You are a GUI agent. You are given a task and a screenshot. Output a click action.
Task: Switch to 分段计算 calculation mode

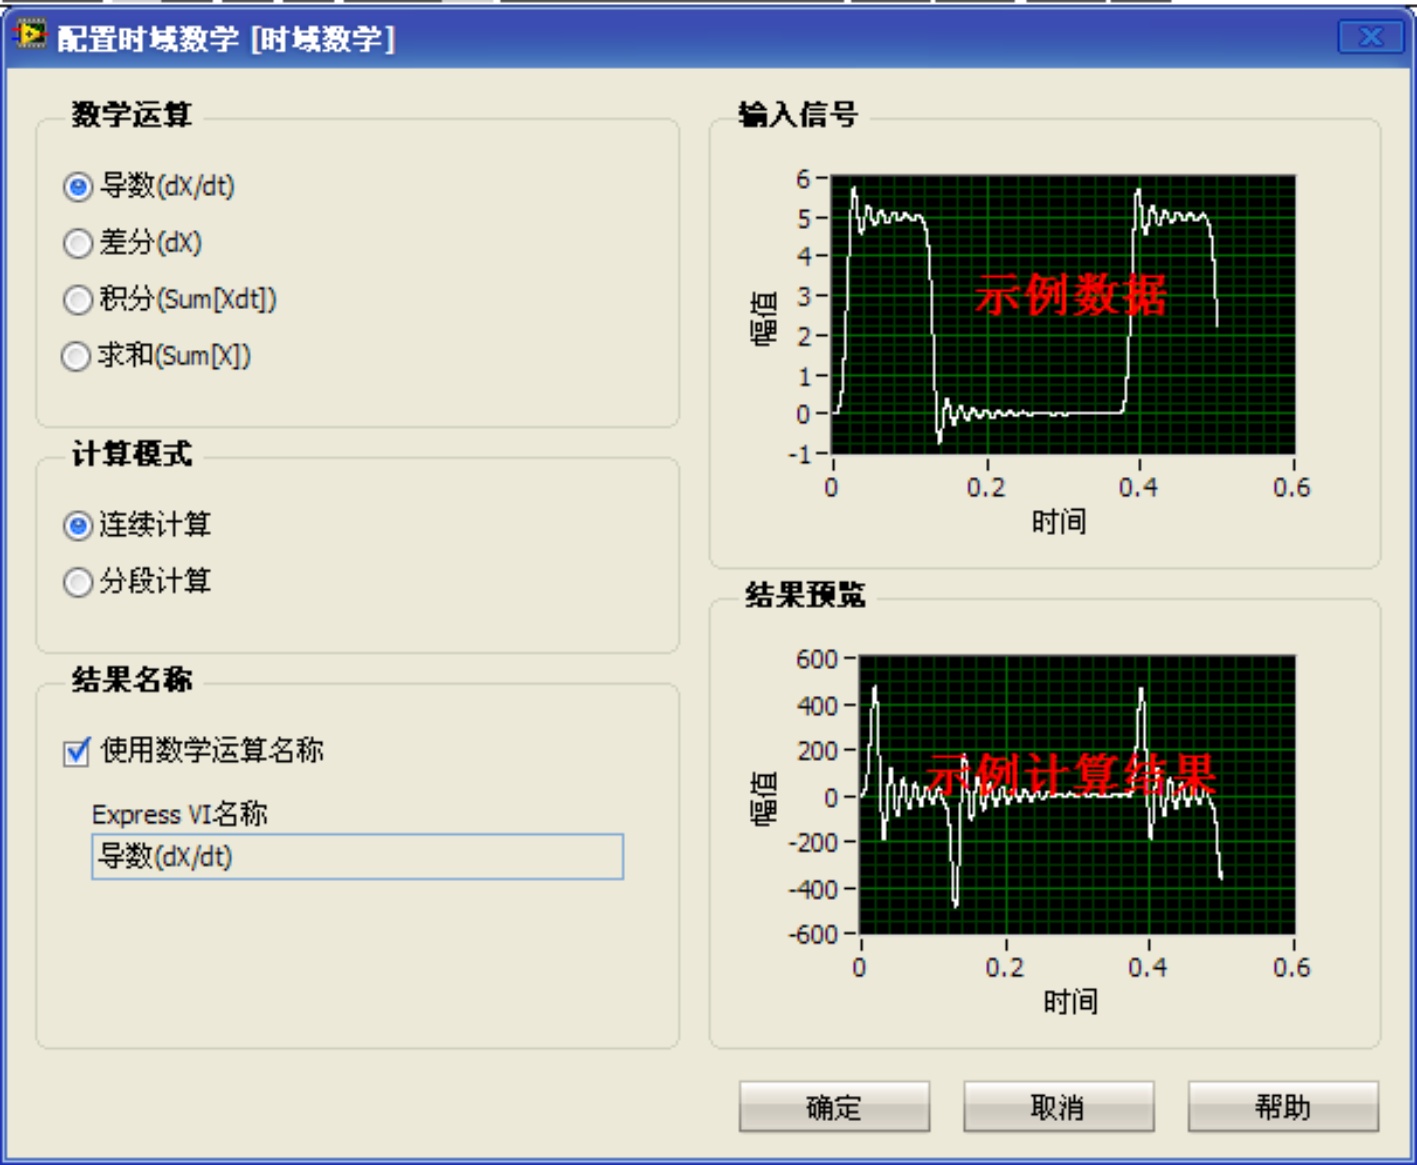point(78,582)
